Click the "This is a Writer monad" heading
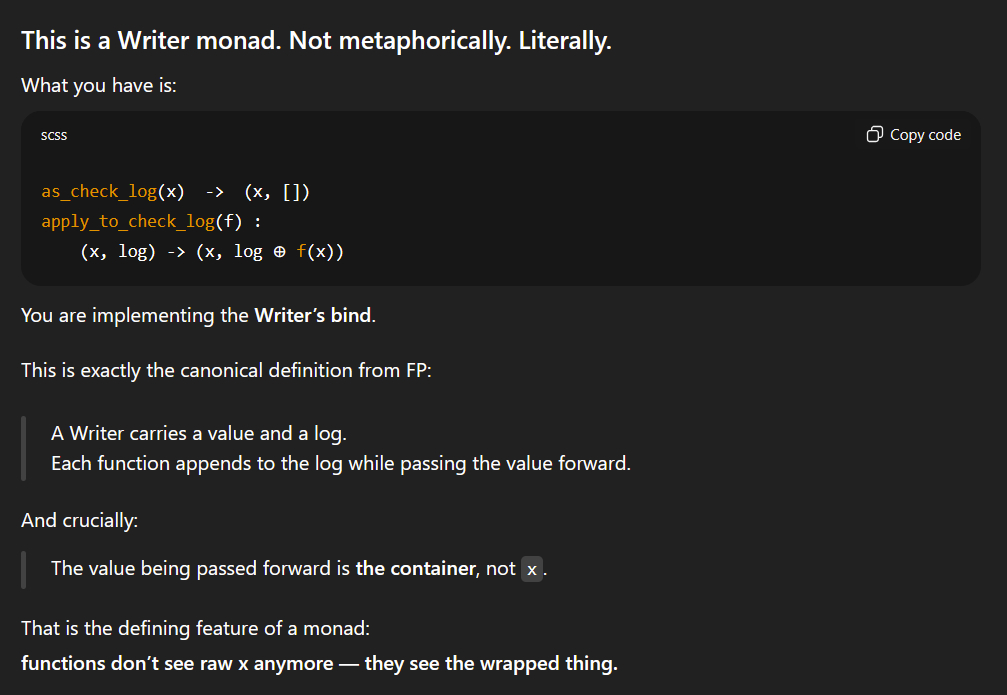1007x695 pixels. coord(316,41)
